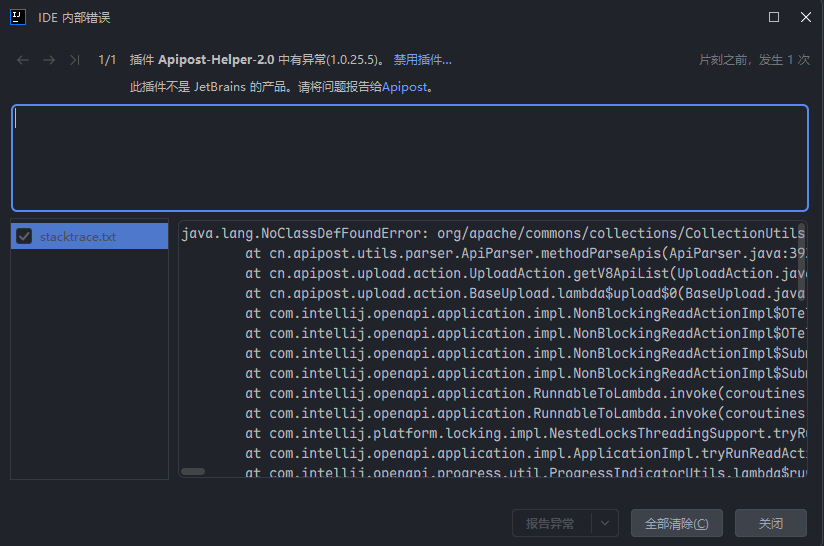Uncheck the stacktrace.txt attachment checkbox

point(24,236)
